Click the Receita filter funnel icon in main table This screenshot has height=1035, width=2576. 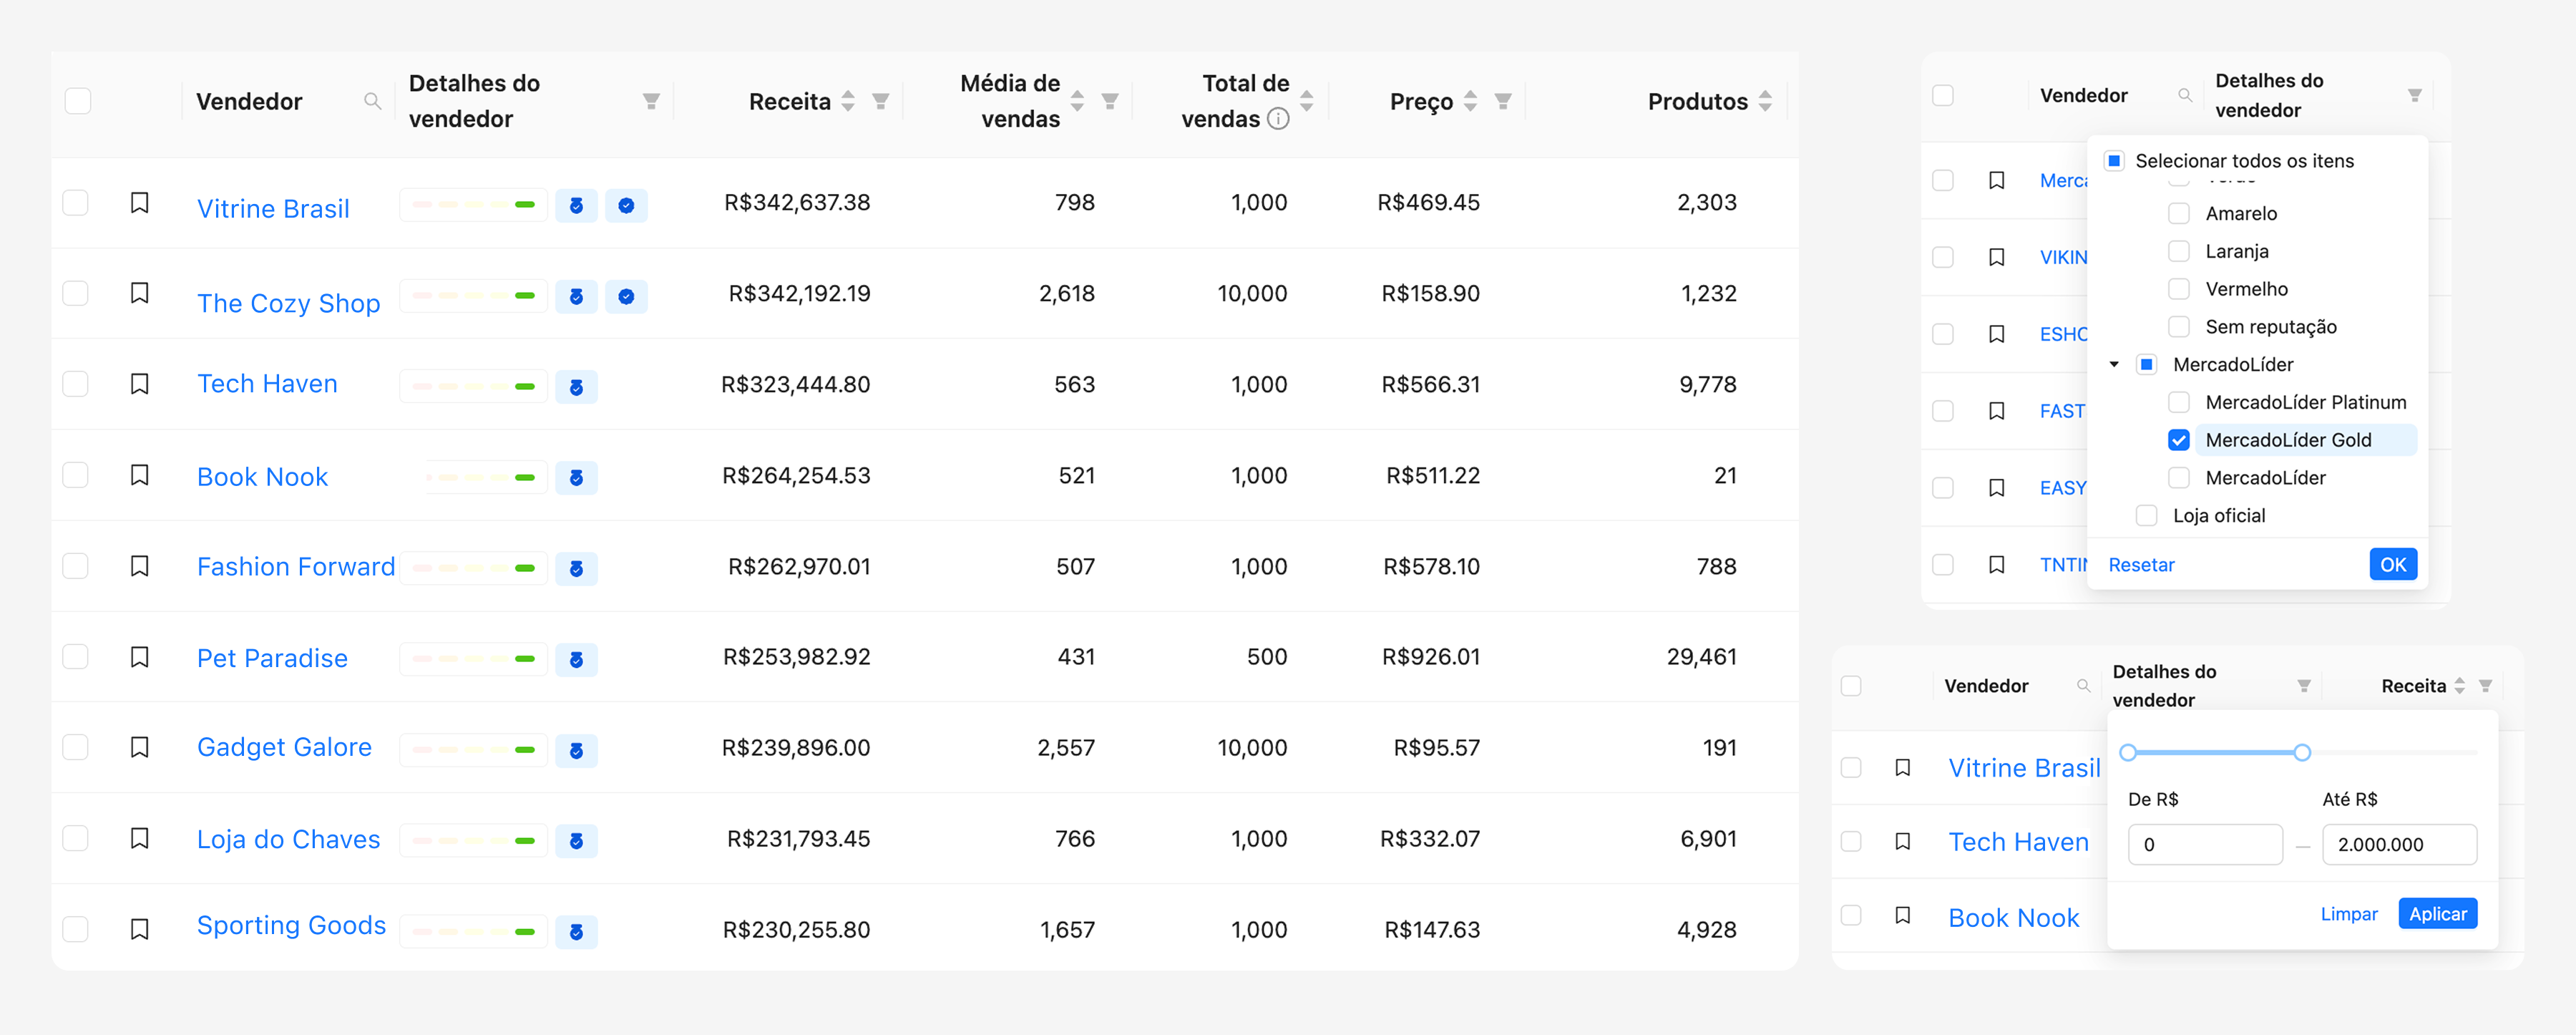click(x=880, y=101)
